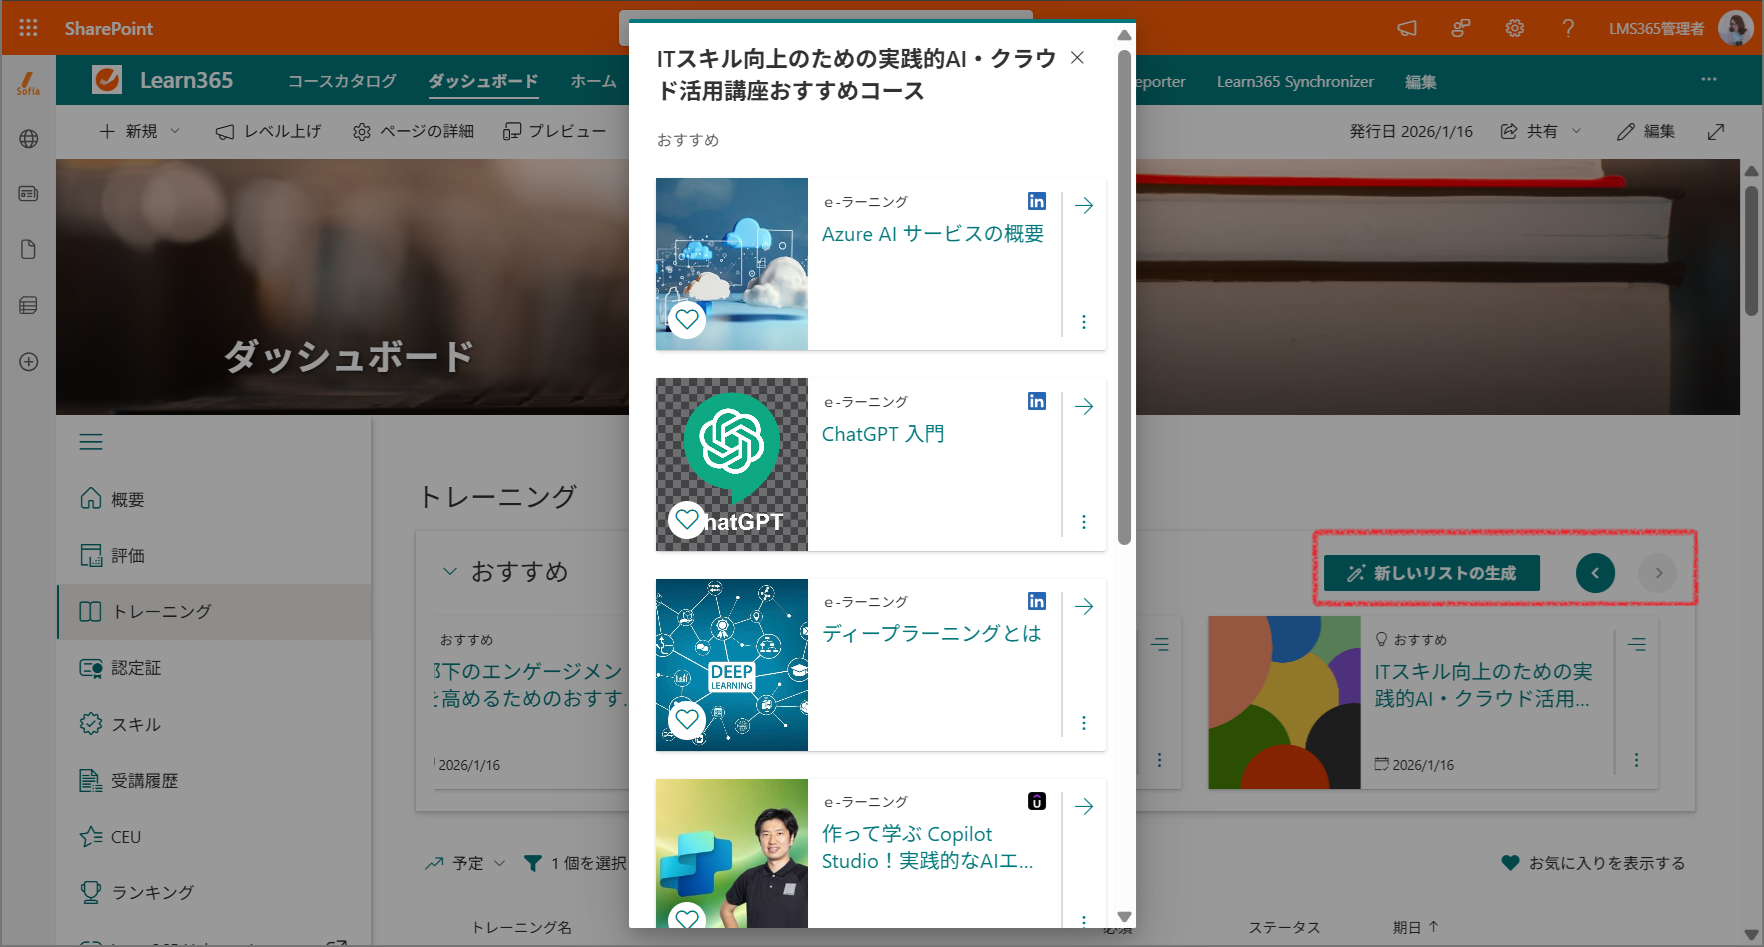Open スキル in the dashboard sidebar
Viewport: 1764px width, 947px height.
pyautogui.click(x=214, y=724)
